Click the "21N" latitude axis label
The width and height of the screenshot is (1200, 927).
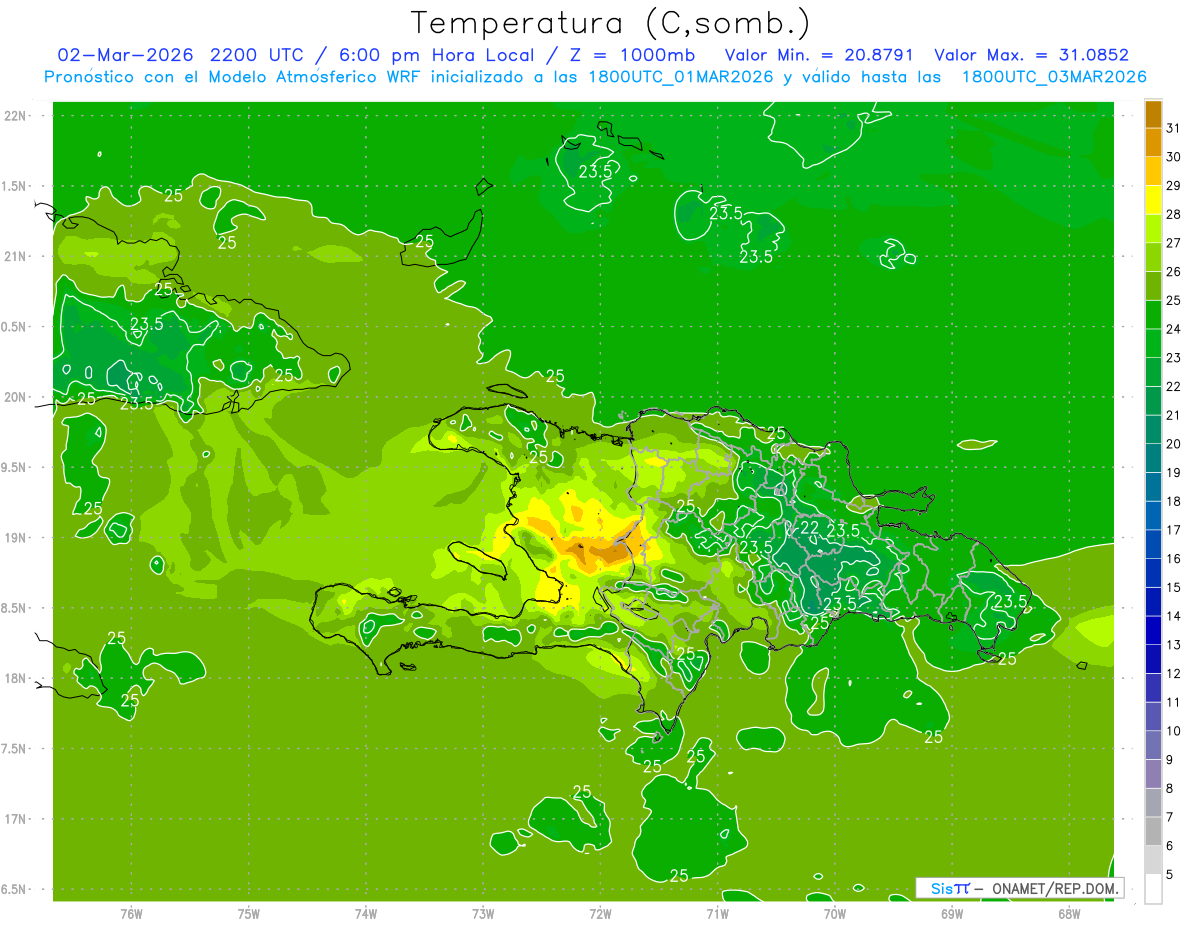pos(15,256)
